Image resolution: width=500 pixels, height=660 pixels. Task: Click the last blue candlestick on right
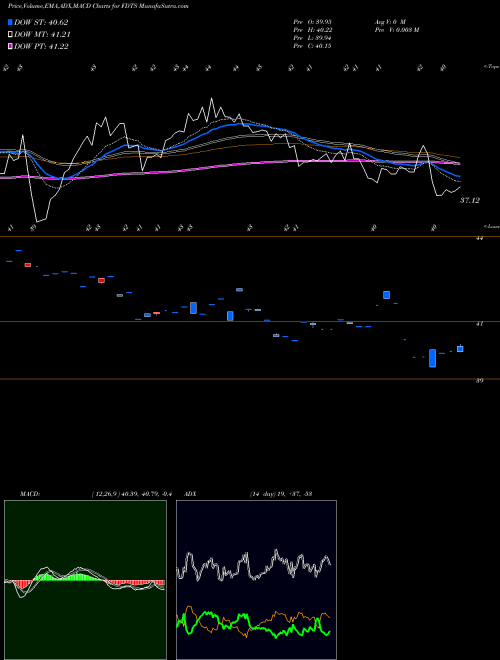tap(460, 349)
